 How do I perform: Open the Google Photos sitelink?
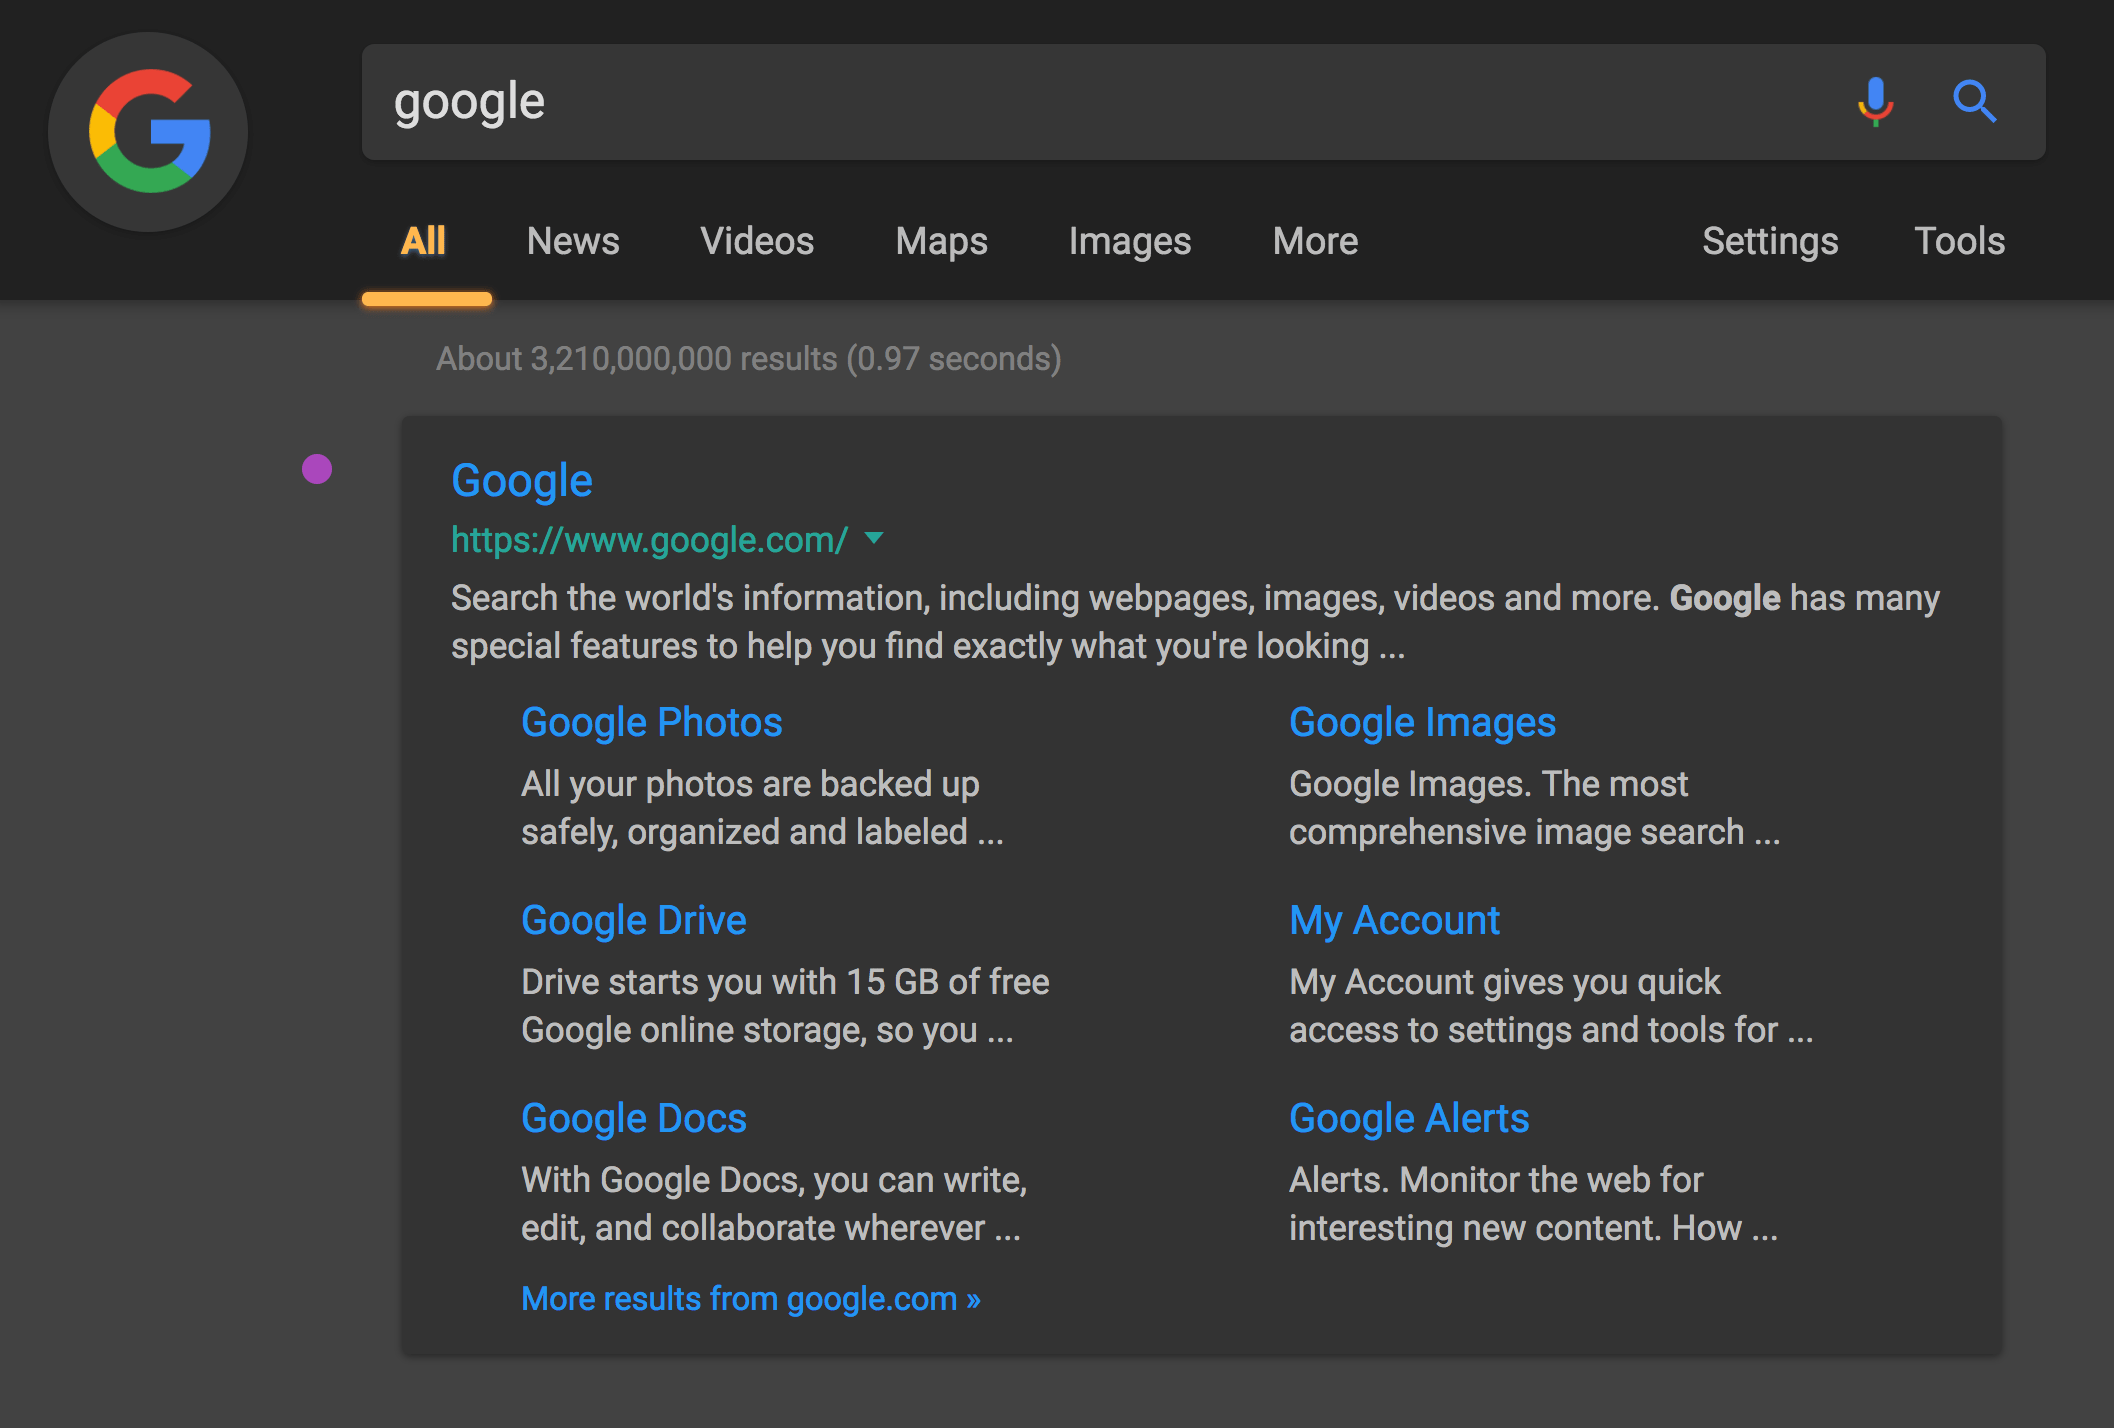click(x=651, y=723)
